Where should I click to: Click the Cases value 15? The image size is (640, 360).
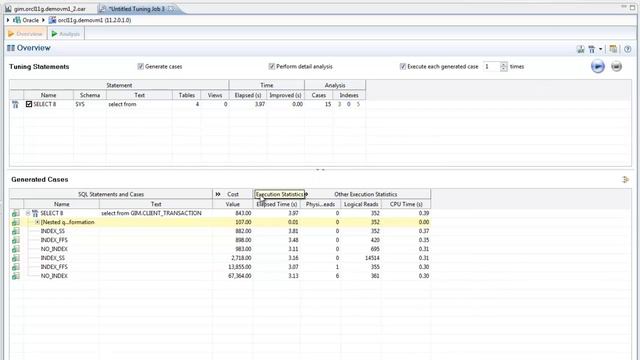[328, 104]
